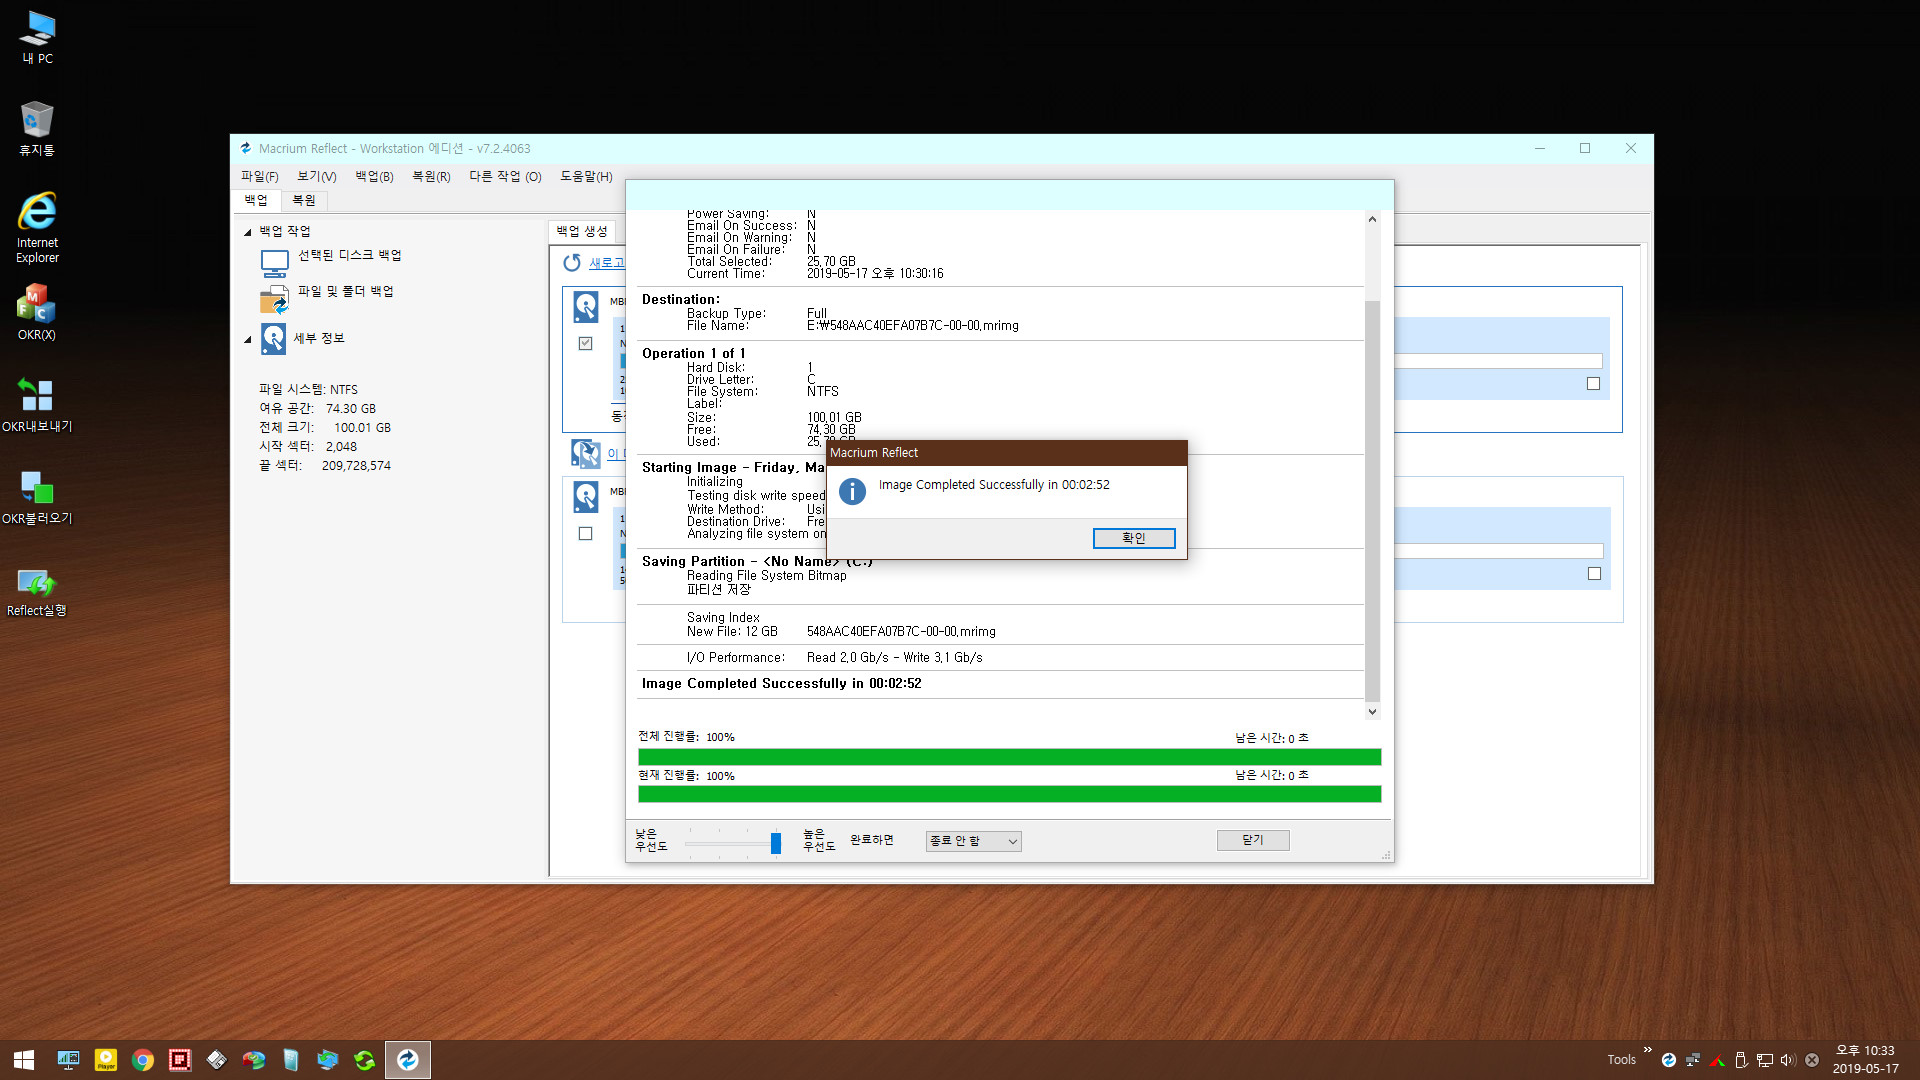Image resolution: width=1920 pixels, height=1080 pixels.
Task: Confirm the completion dialog with 확인 button
Action: coord(1133,538)
